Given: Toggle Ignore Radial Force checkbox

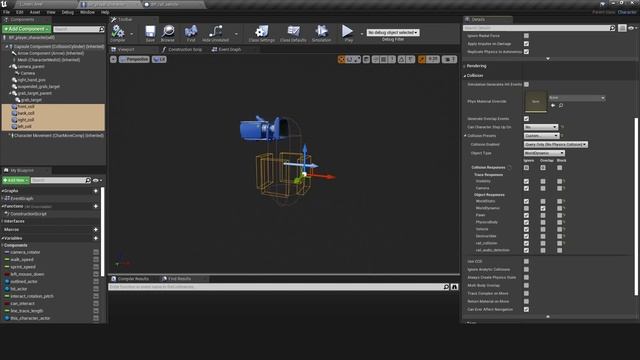Looking at the screenshot, I should click(526, 36).
